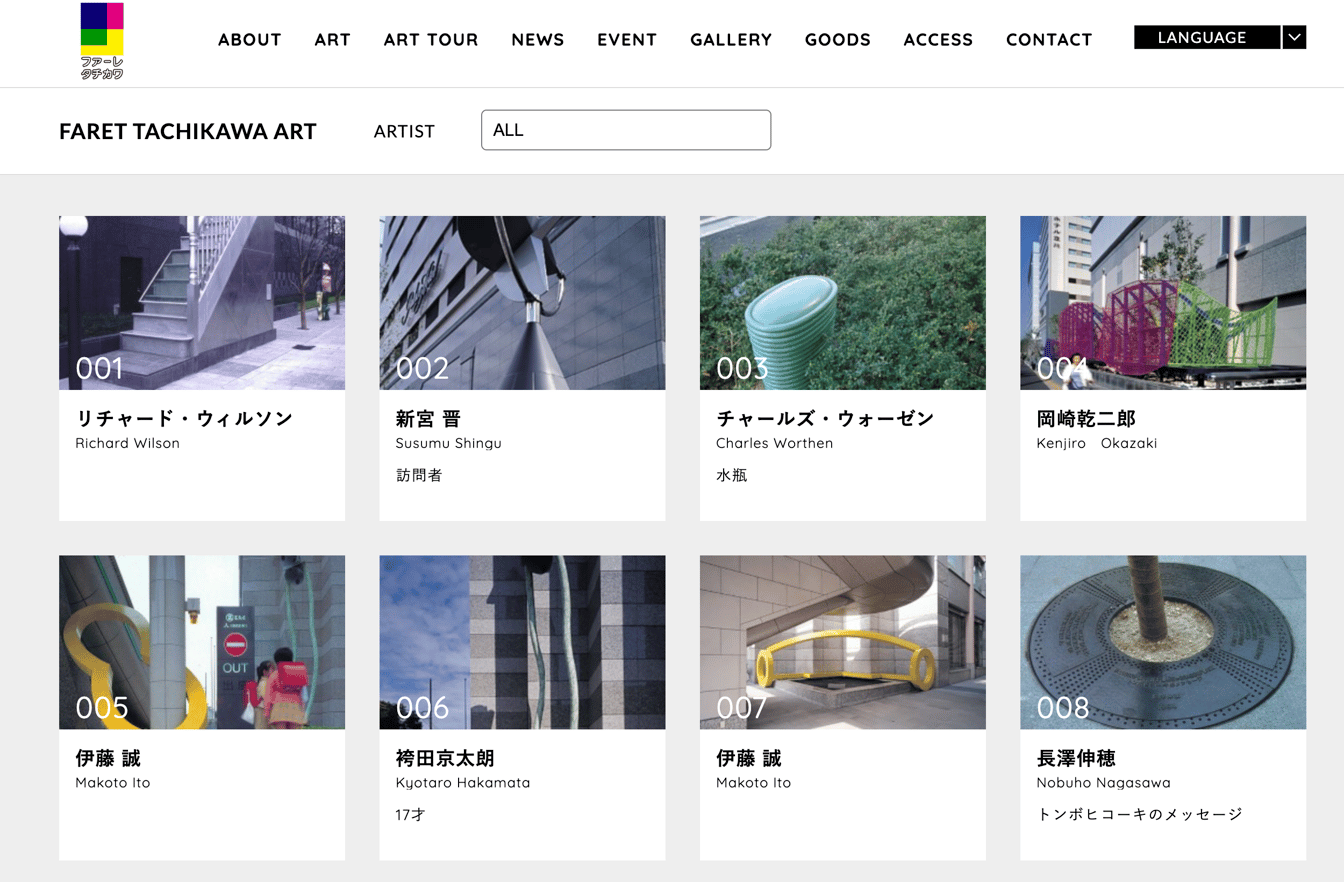This screenshot has width=1344, height=882.
Task: Select artwork 008 tree grate image
Action: pyautogui.click(x=1162, y=642)
